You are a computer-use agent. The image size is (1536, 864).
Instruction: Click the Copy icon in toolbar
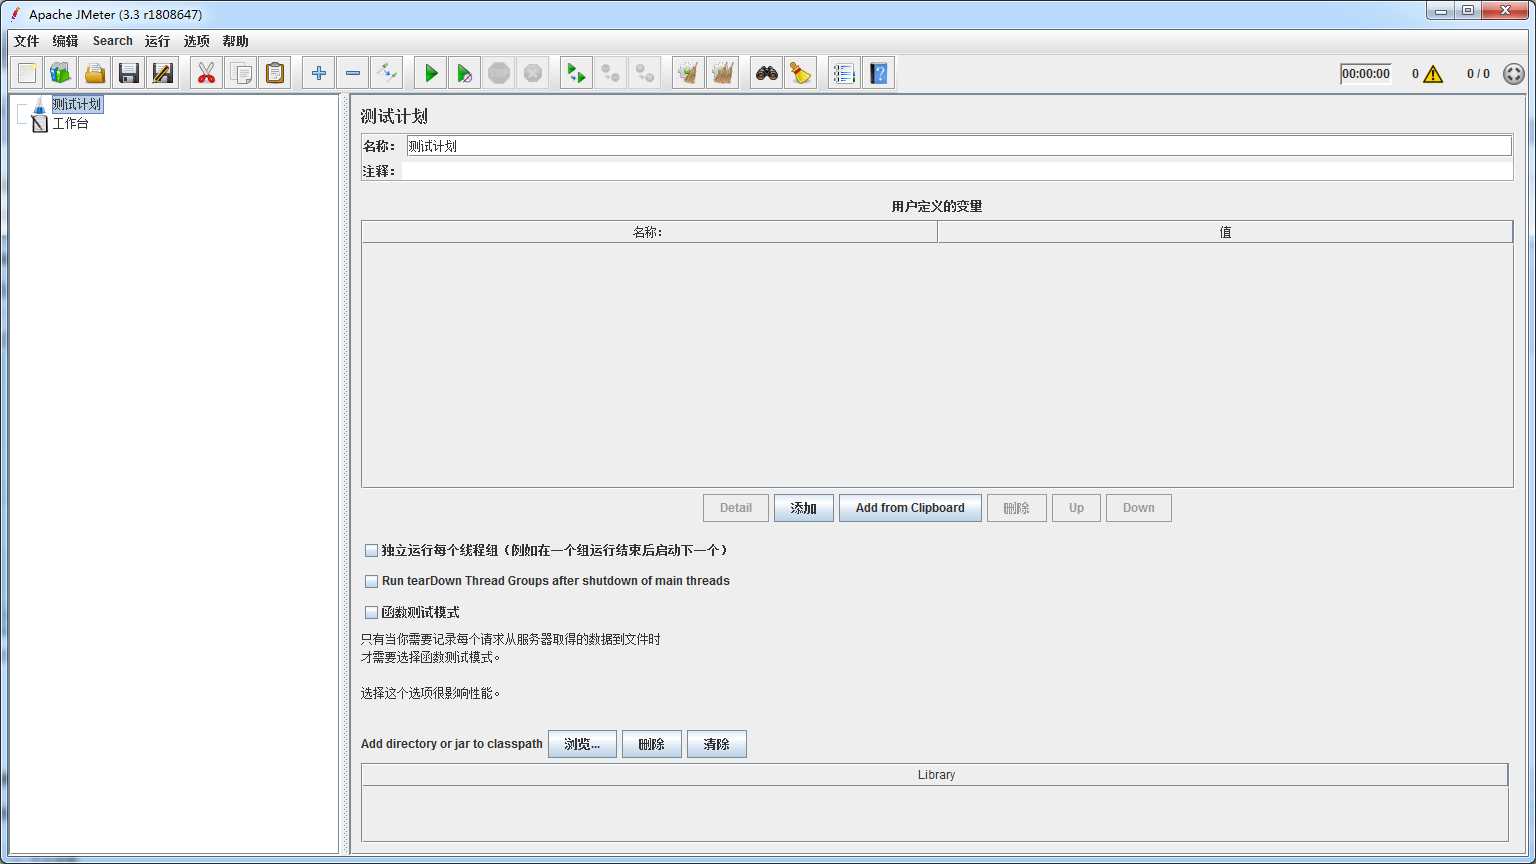(241, 73)
